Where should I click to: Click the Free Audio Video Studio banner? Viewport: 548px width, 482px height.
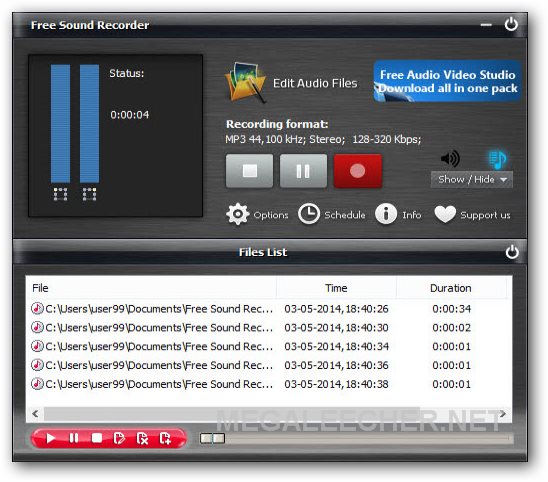point(447,81)
